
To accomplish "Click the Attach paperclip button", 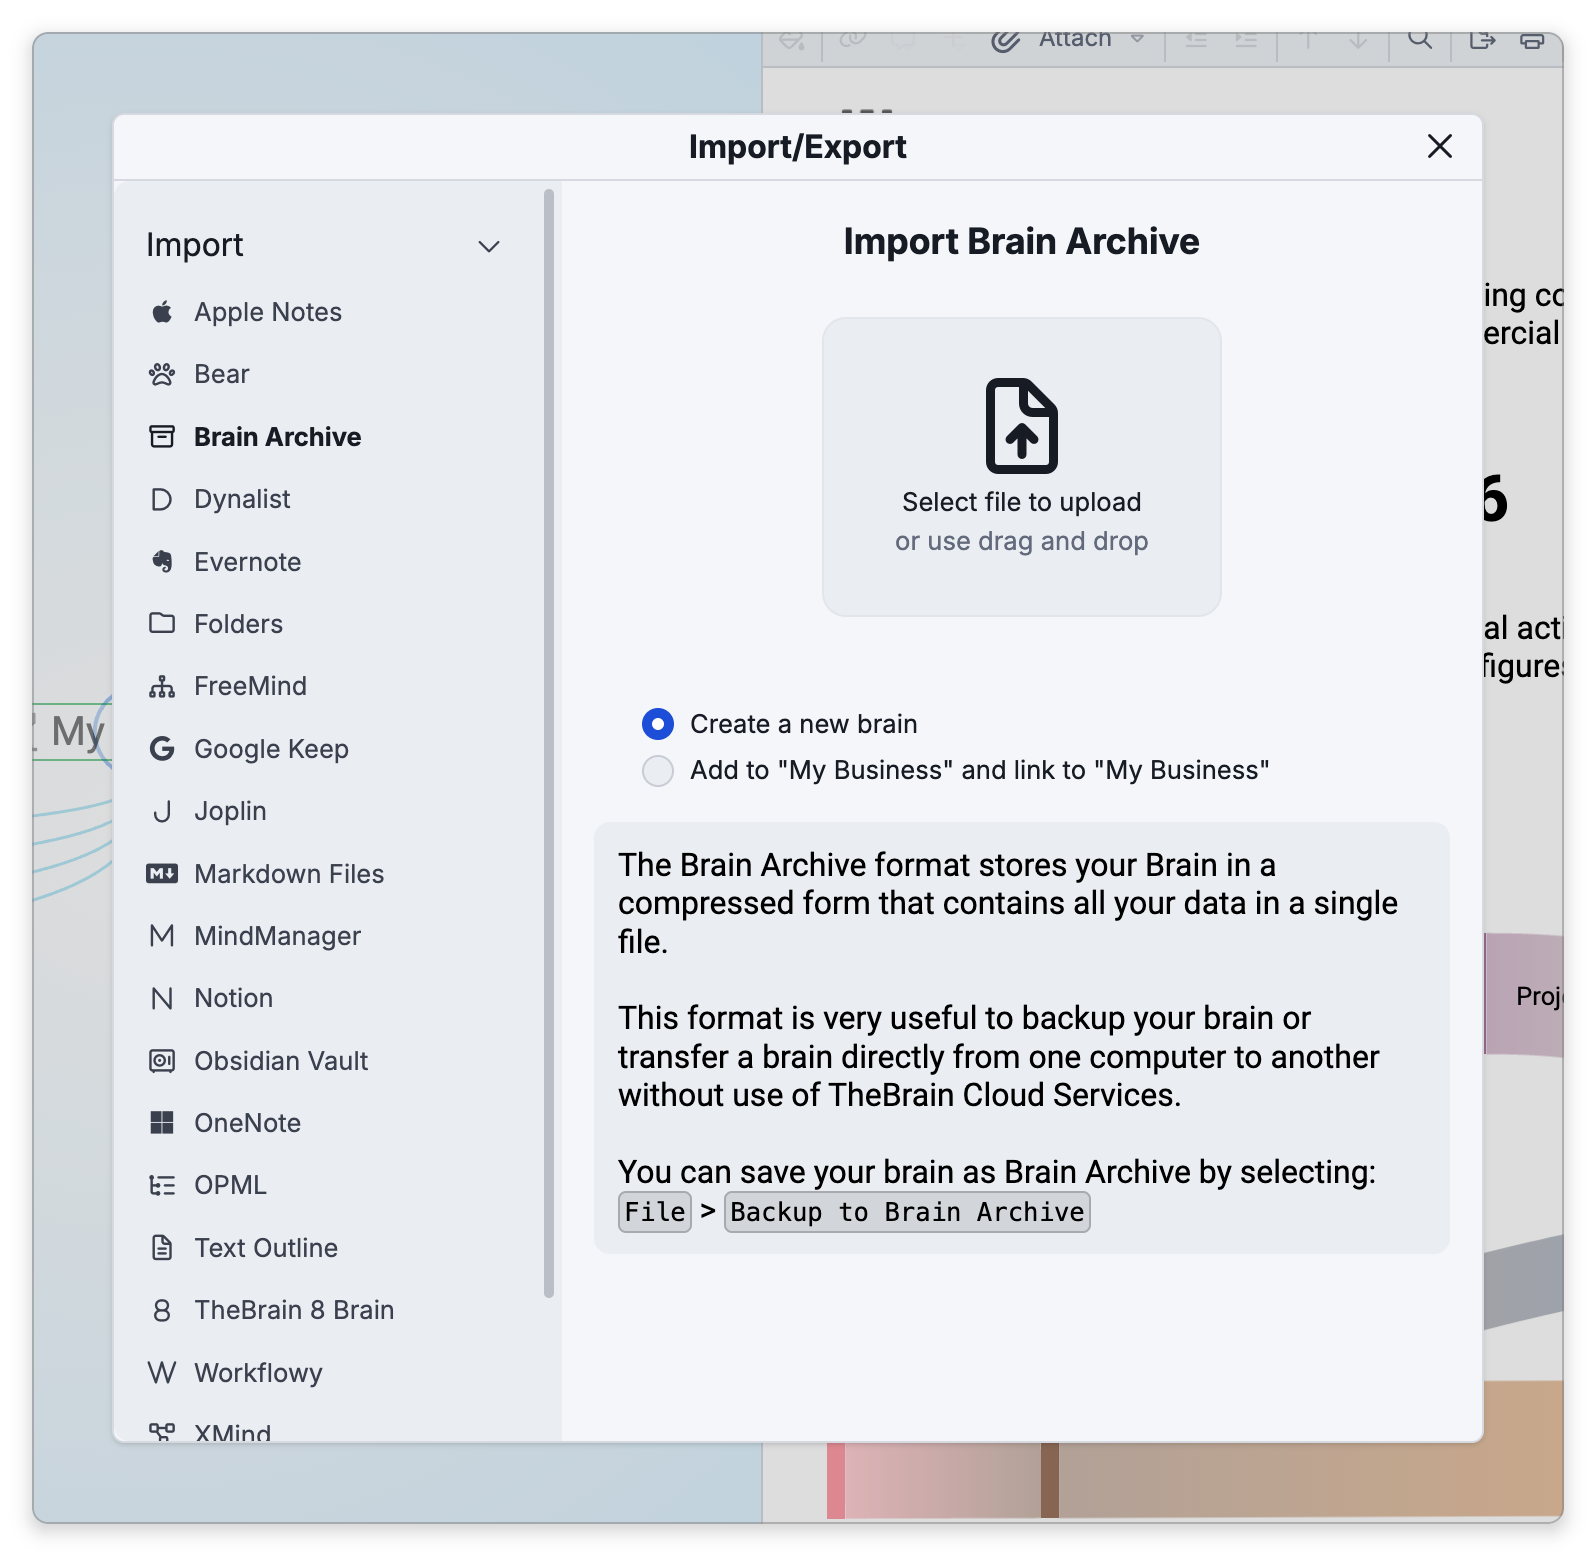I will (1051, 40).
